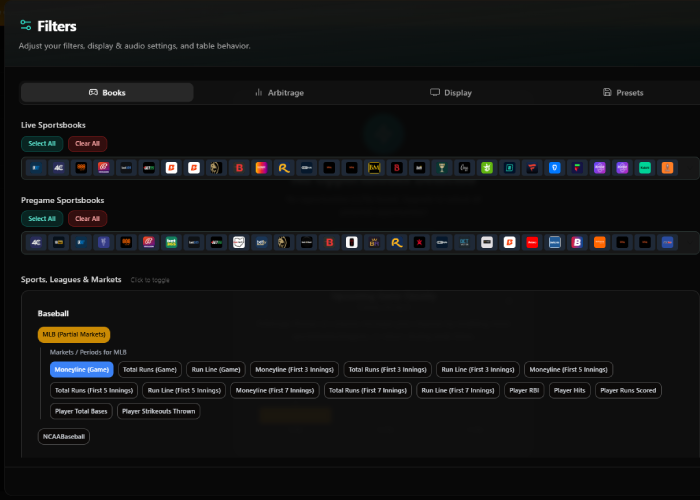Toggle the green DraftKings crown icon in Live Sportsbooks
This screenshot has width=700, height=500.
(x=487, y=168)
